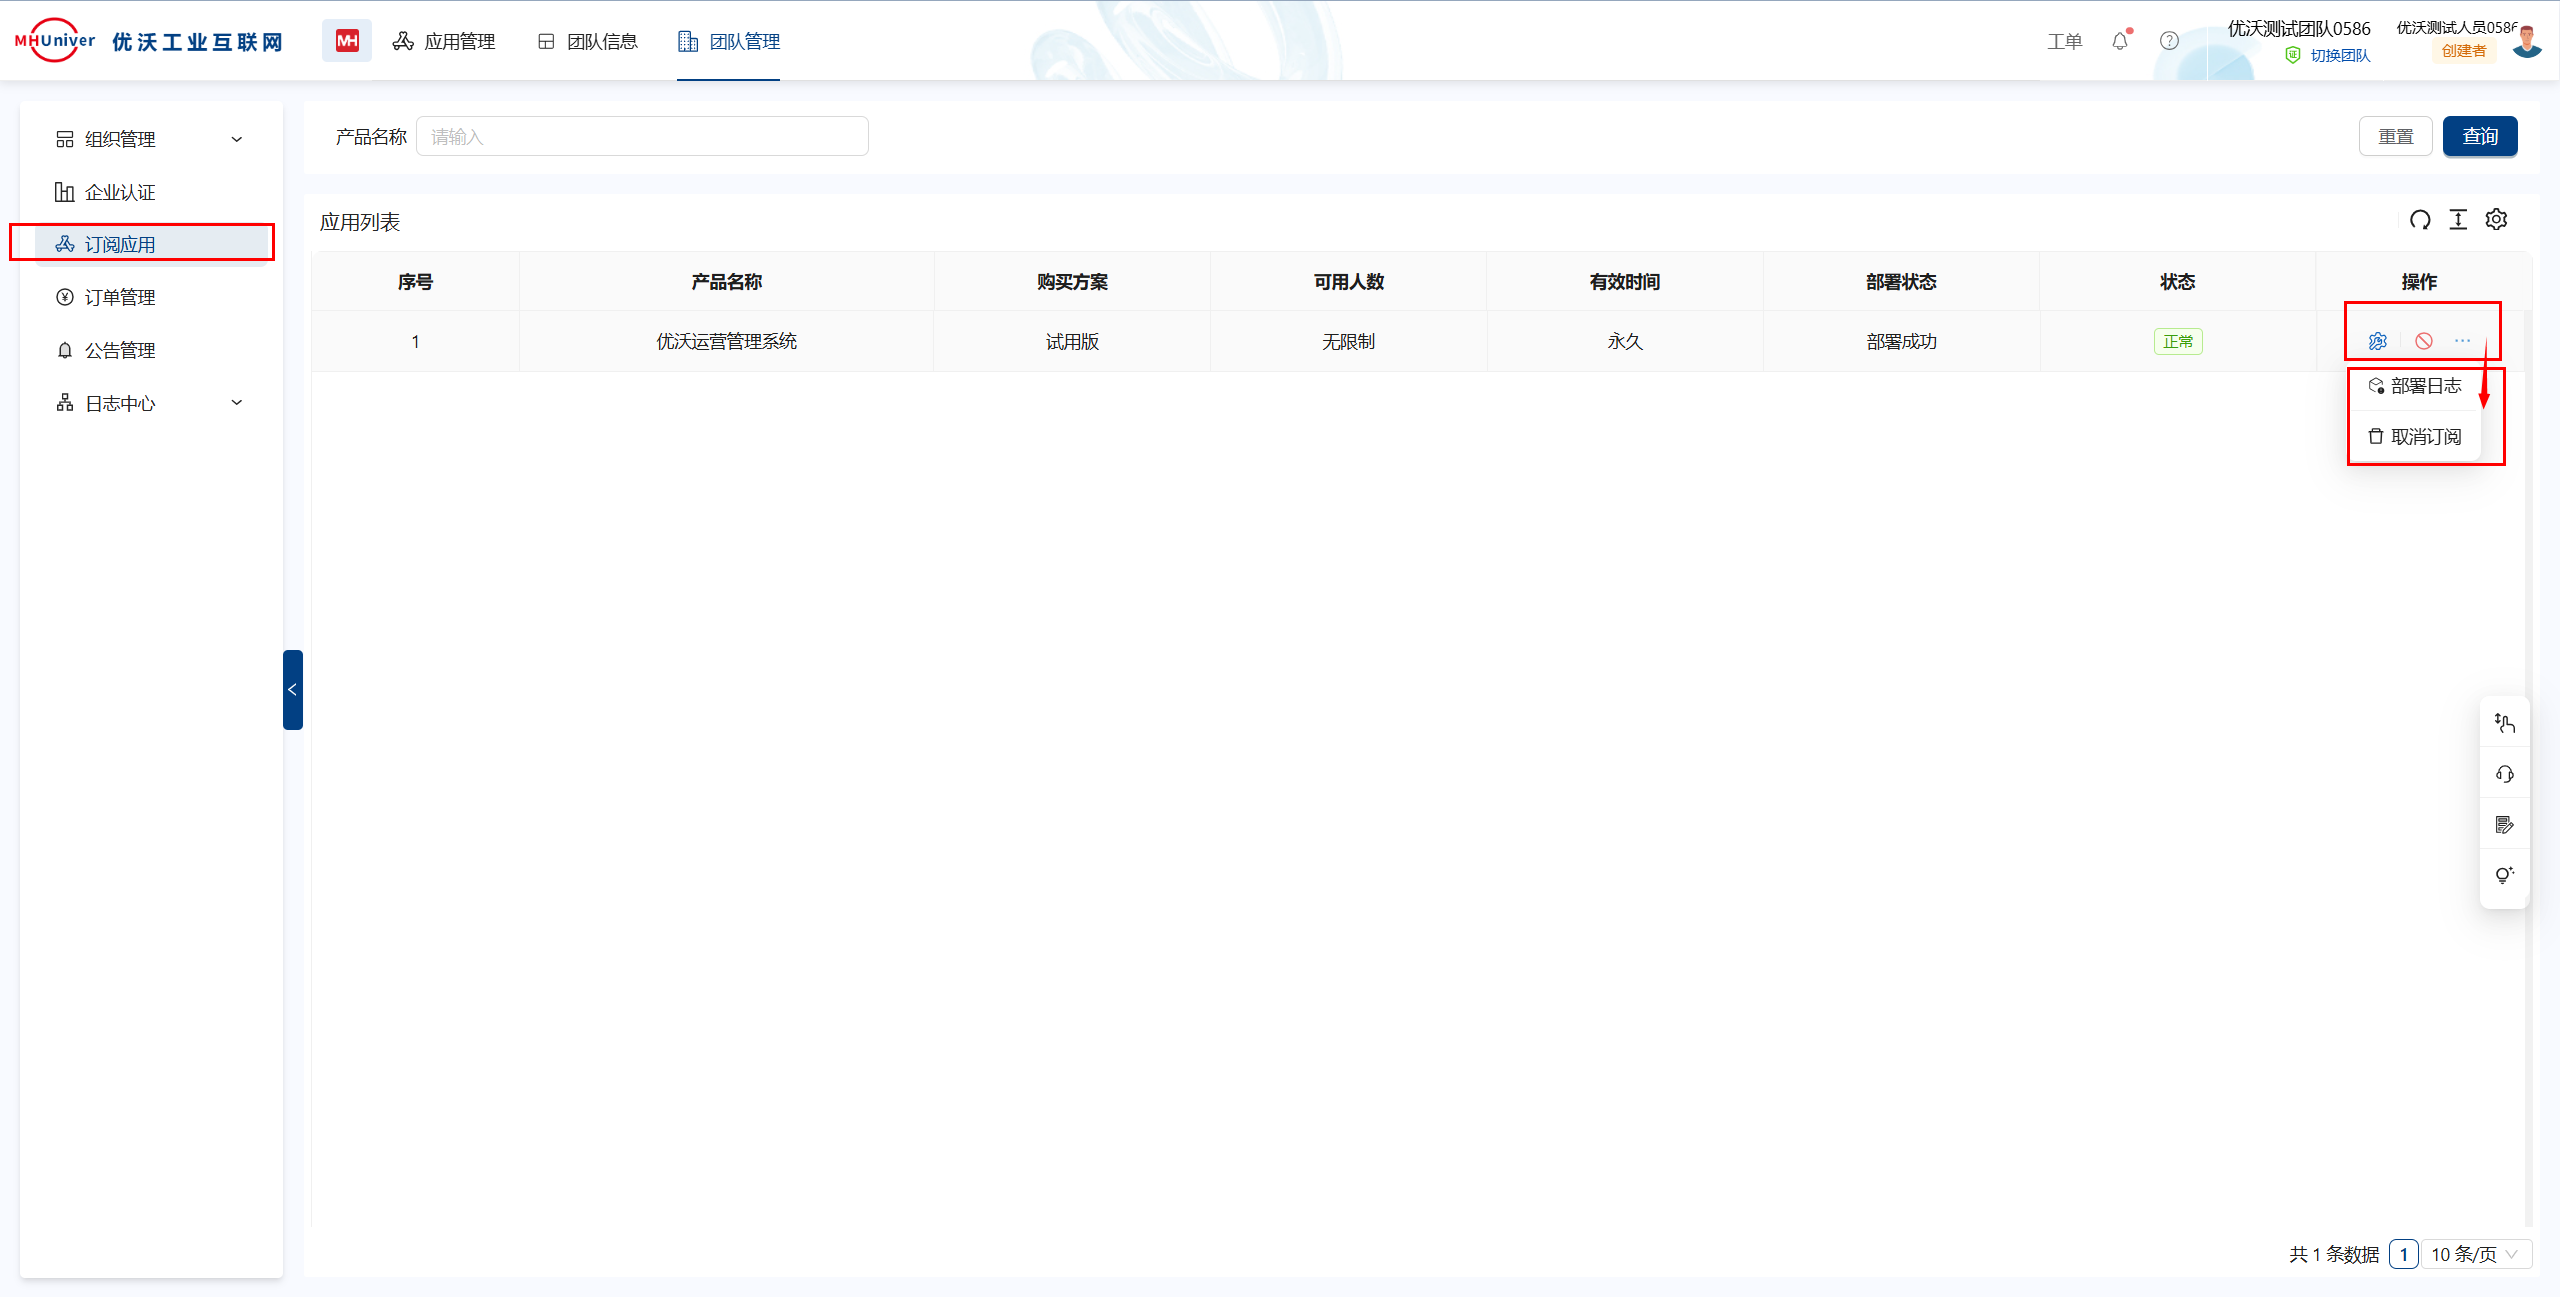
Task: Click the red disable icon in the operations column
Action: point(2424,342)
